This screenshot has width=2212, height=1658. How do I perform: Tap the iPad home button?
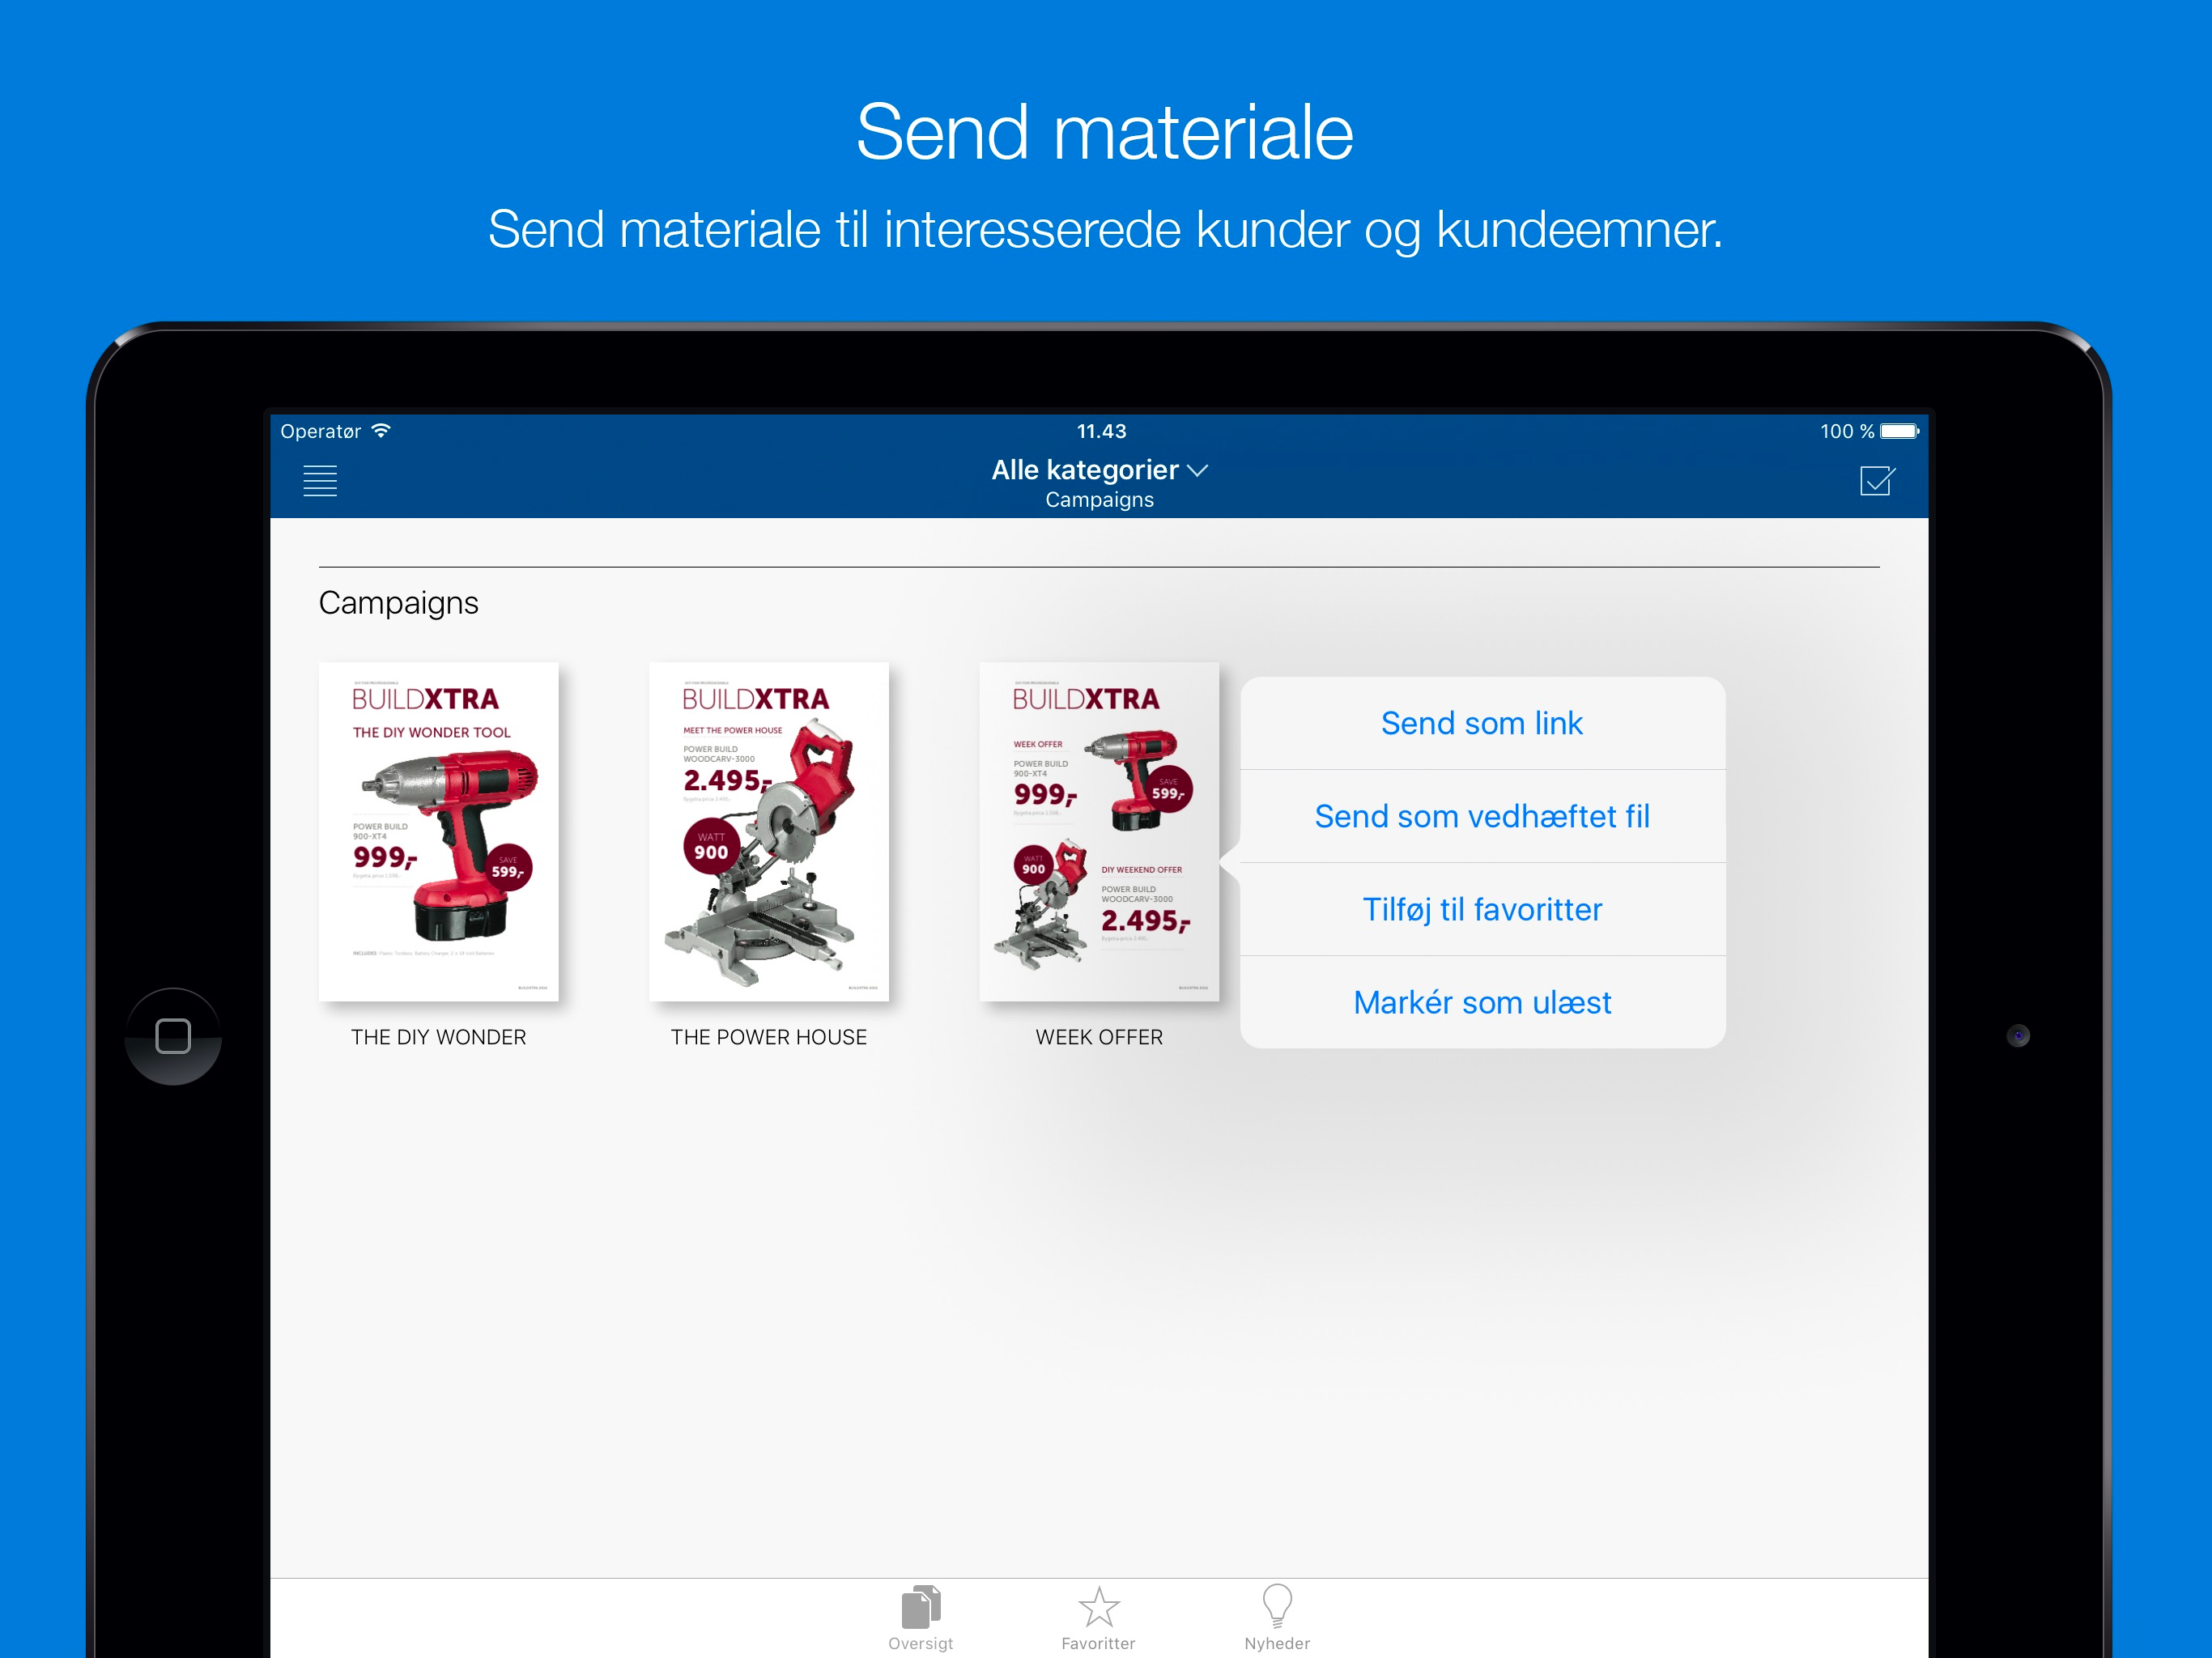coord(173,1036)
